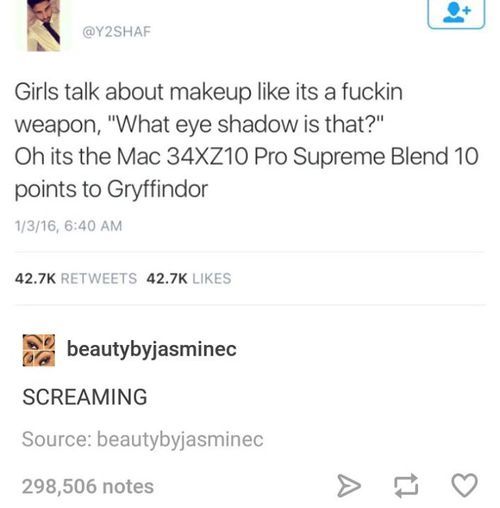Like the post with heart icon
The height and width of the screenshot is (508, 500).
(464, 485)
